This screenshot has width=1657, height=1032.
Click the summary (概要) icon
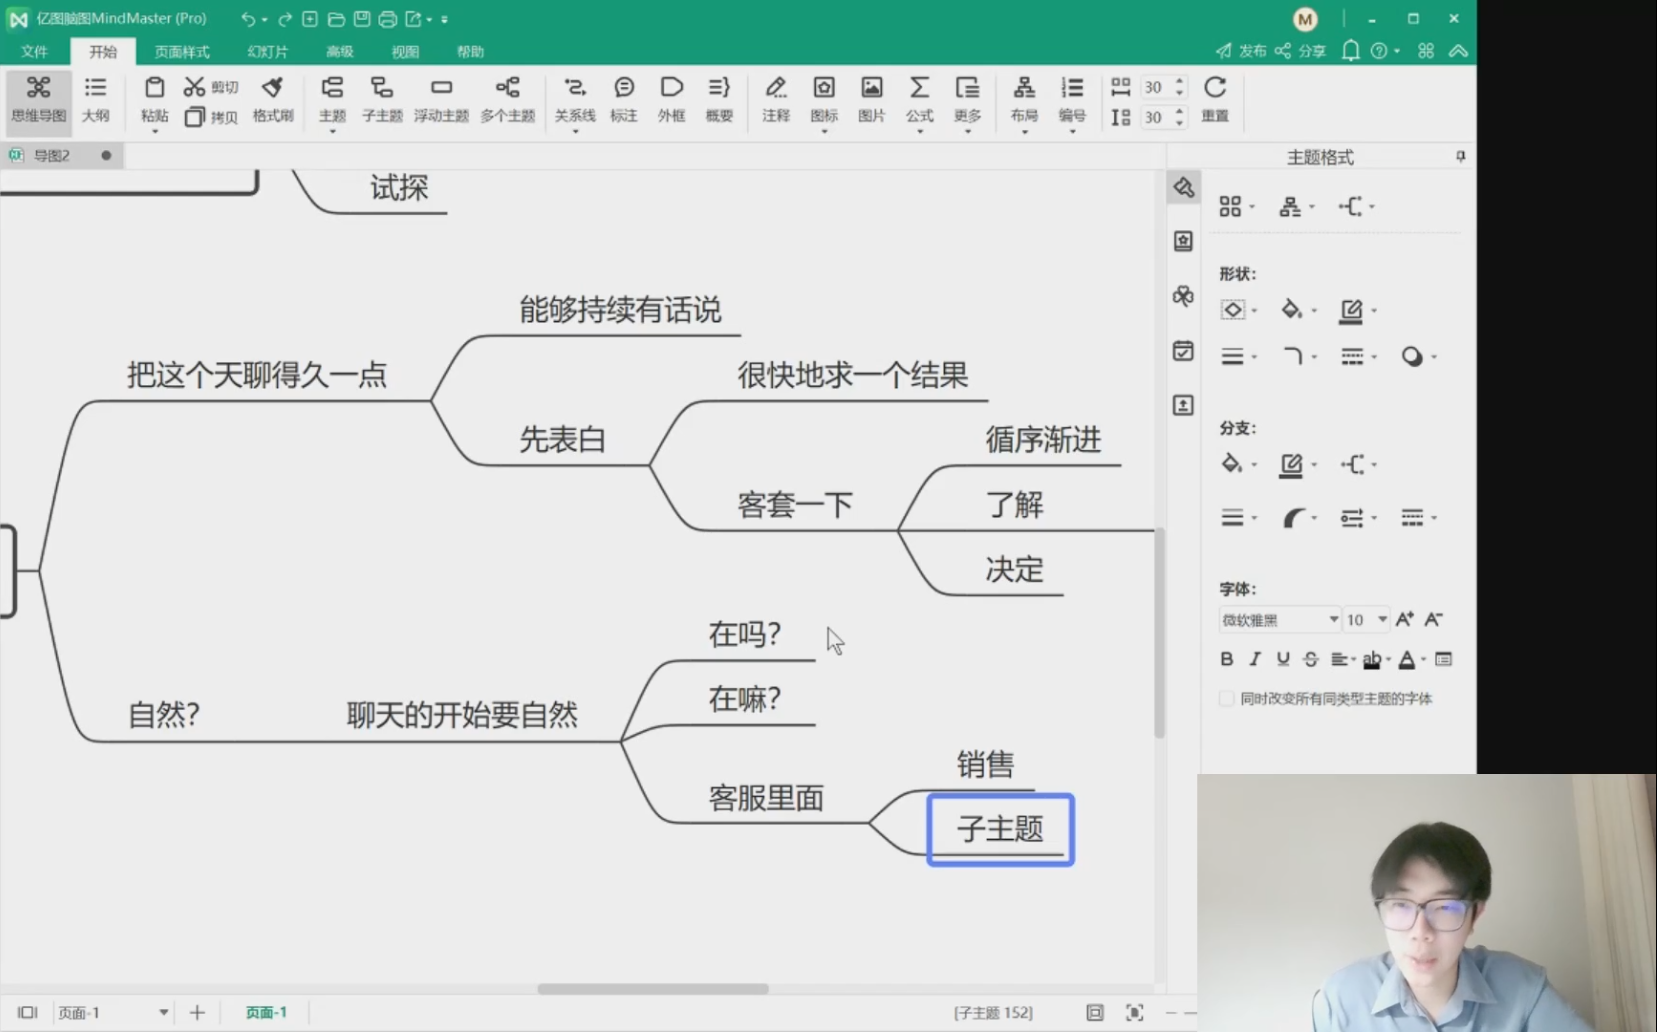[719, 98]
